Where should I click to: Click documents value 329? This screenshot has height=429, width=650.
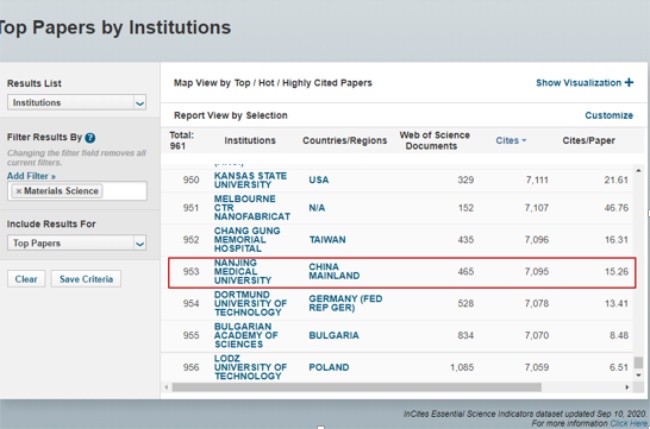pos(466,180)
